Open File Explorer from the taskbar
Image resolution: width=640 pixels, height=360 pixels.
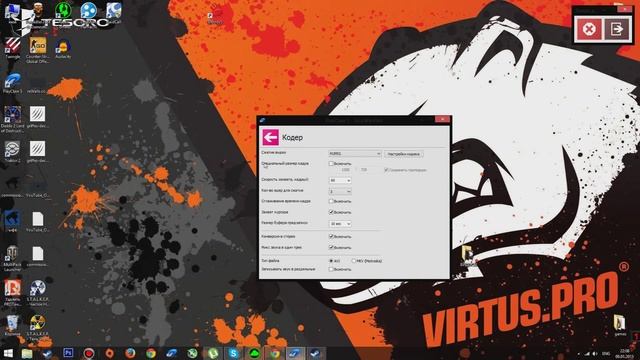27,353
